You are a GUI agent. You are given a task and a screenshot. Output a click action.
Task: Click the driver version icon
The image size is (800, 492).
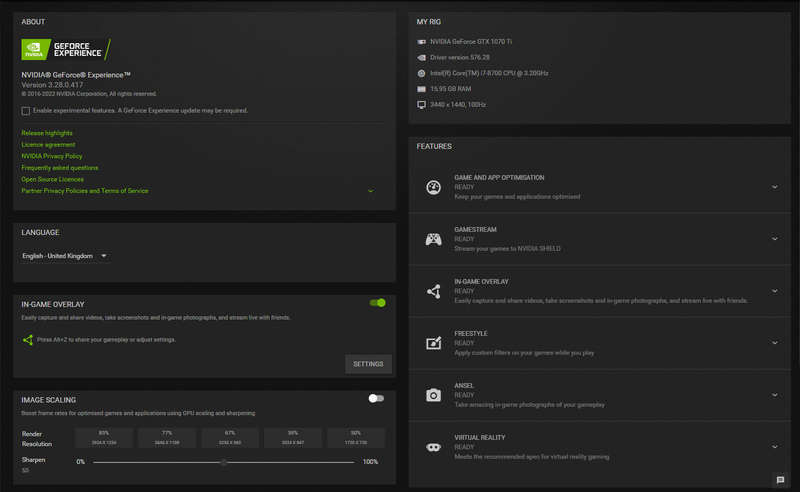[421, 58]
